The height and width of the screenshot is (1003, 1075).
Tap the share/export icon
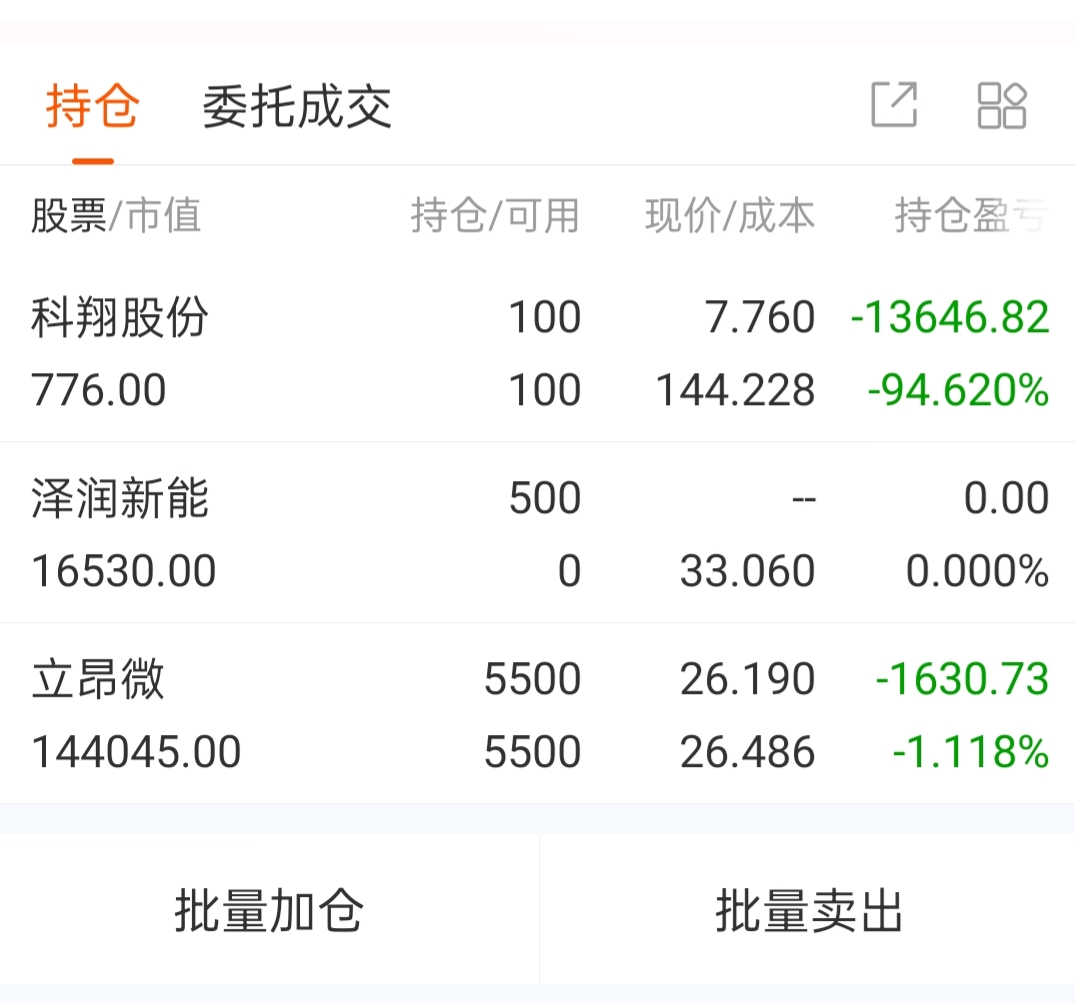click(893, 105)
